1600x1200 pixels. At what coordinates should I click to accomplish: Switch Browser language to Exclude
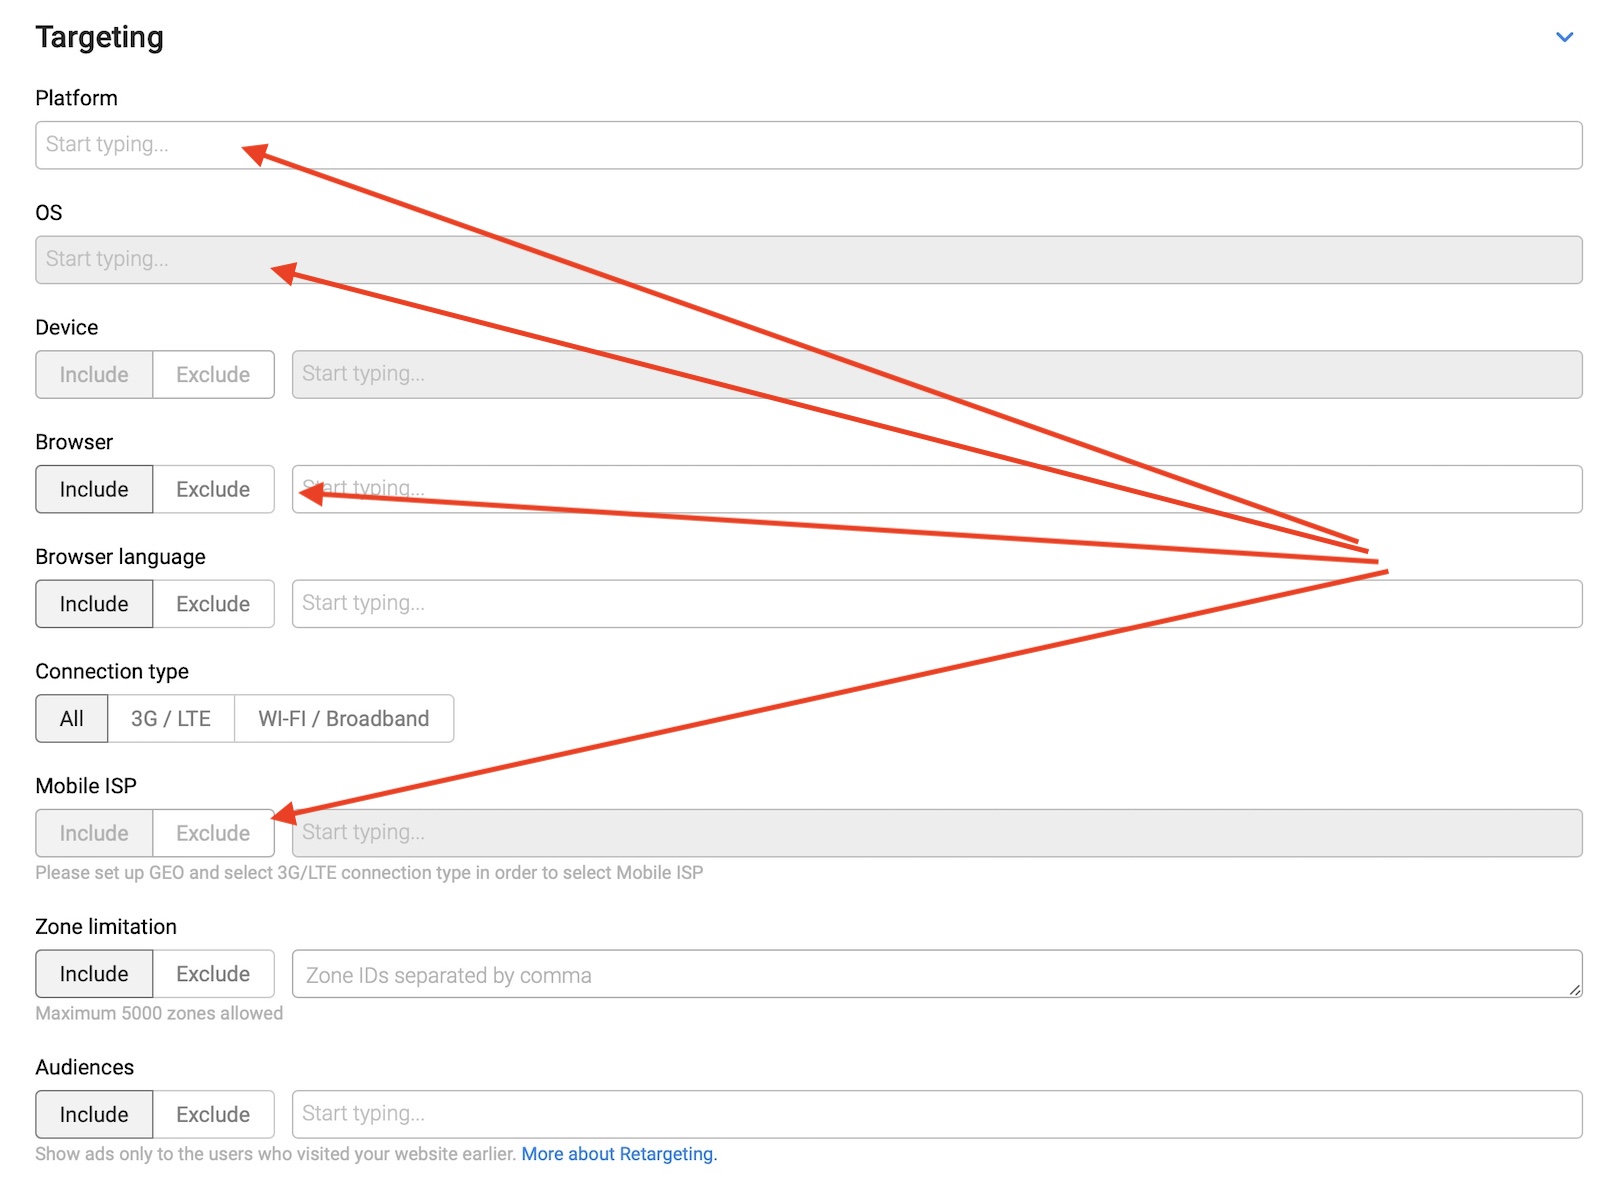click(x=213, y=604)
